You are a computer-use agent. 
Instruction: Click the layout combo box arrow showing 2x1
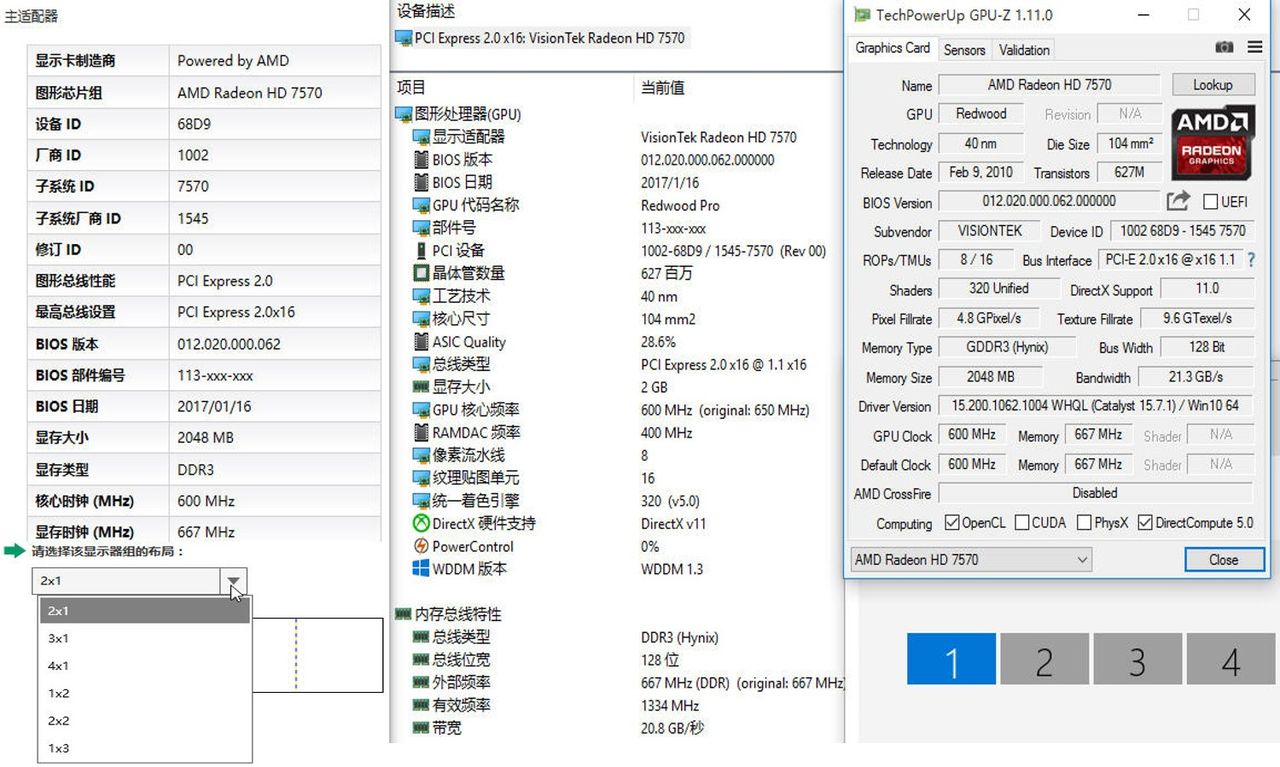pos(233,581)
